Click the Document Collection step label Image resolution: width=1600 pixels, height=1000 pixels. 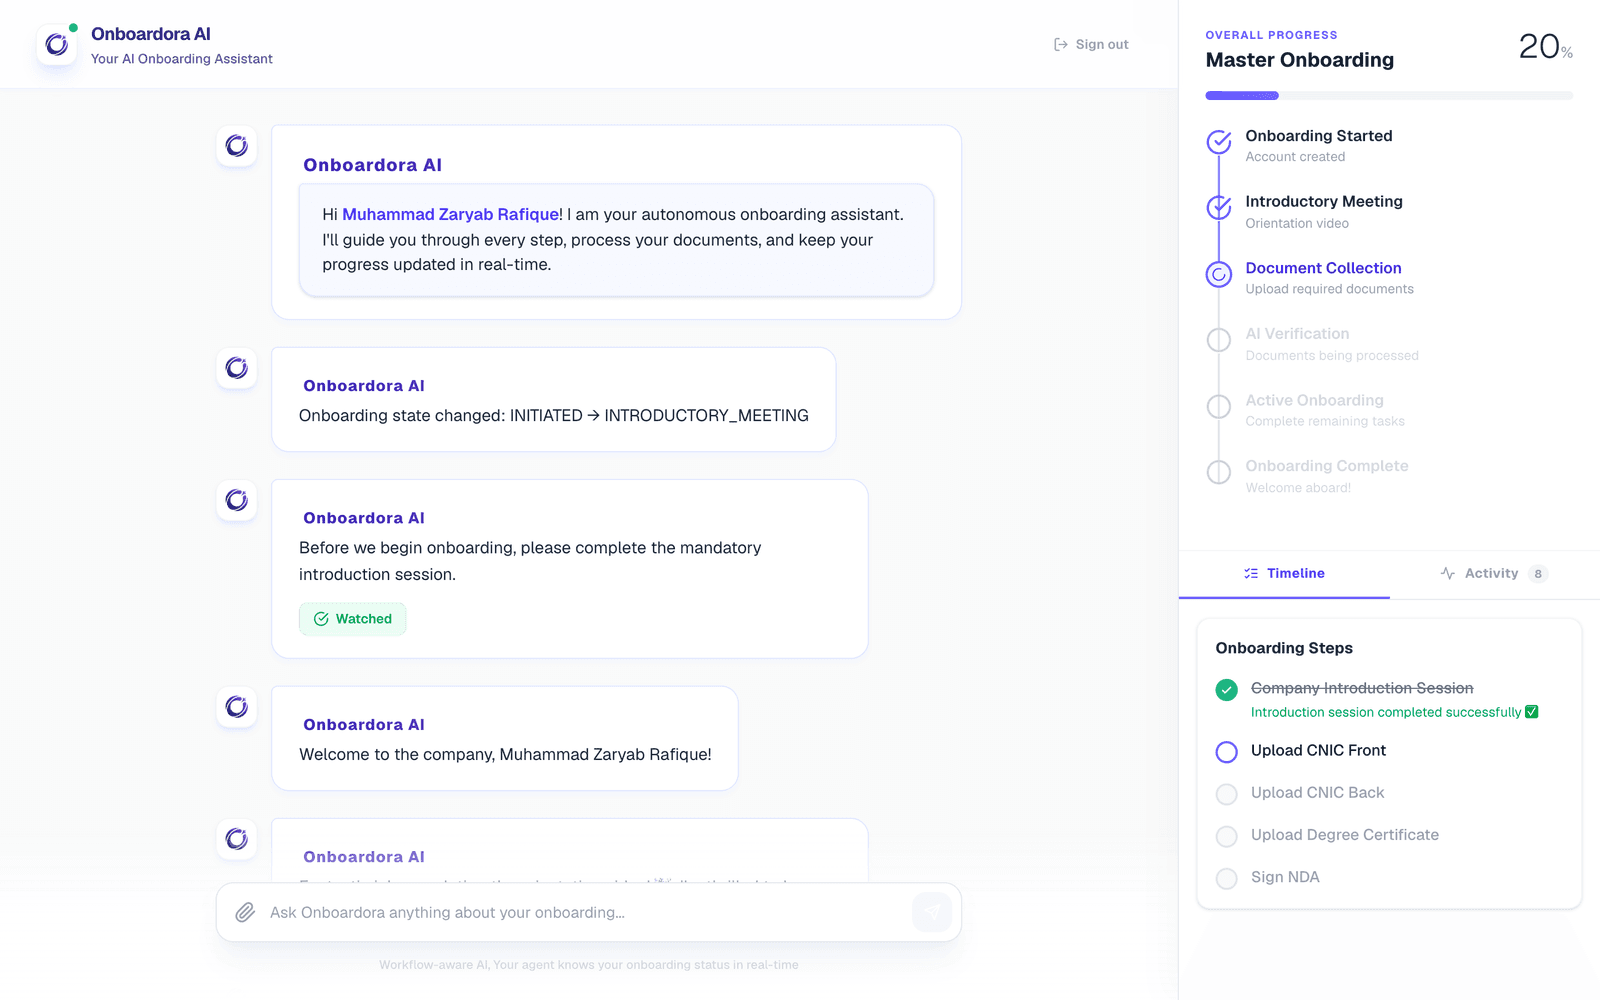pyautogui.click(x=1323, y=268)
